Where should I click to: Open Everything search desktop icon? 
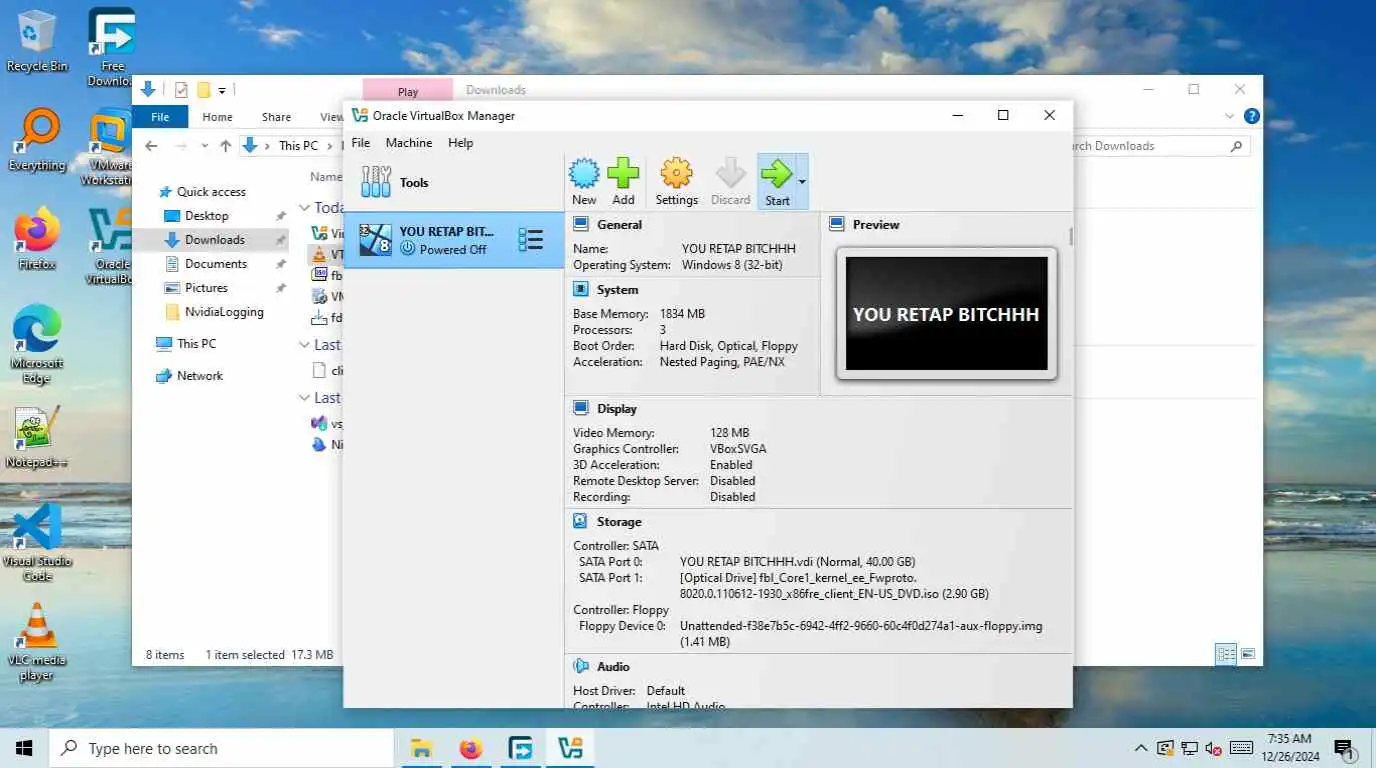click(x=37, y=140)
